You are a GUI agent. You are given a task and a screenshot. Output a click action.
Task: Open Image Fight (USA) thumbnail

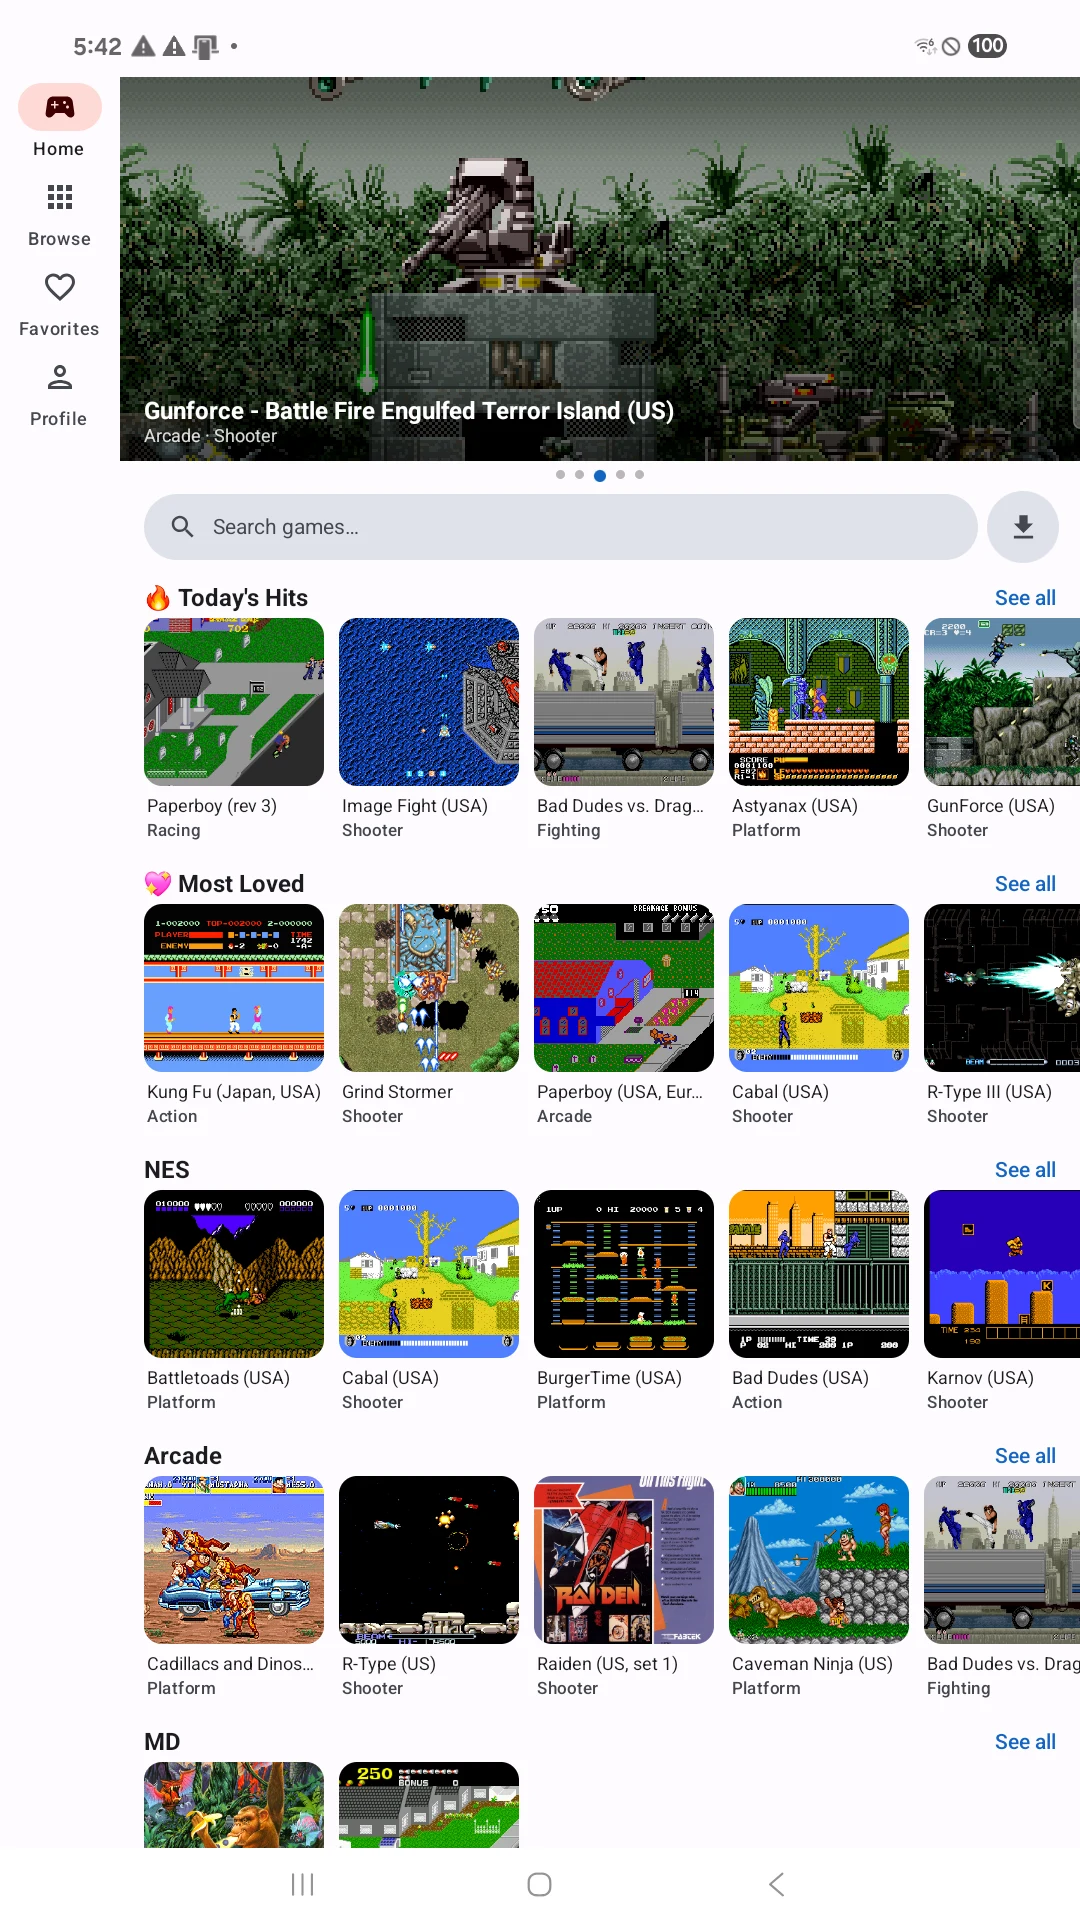click(x=429, y=702)
